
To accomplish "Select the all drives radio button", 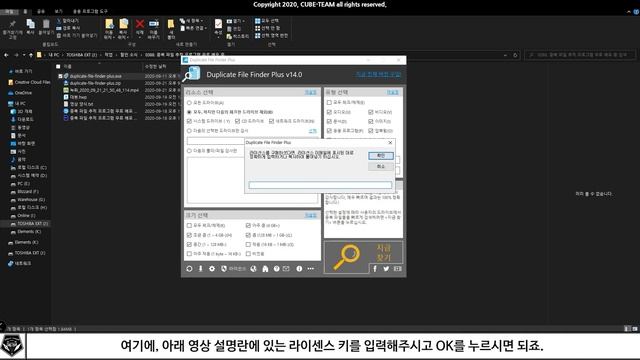I will pos(189,103).
